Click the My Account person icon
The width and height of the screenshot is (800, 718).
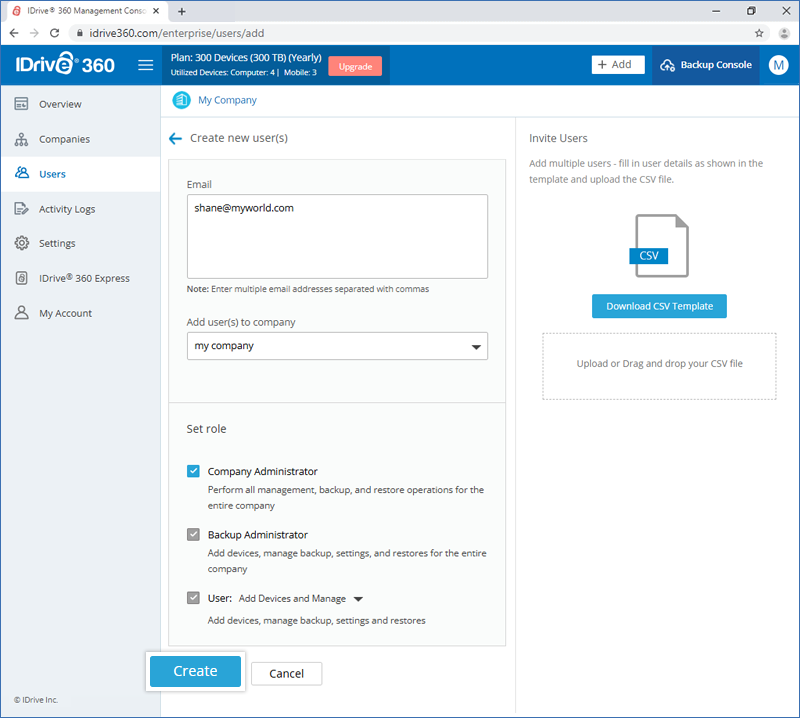(x=21, y=313)
